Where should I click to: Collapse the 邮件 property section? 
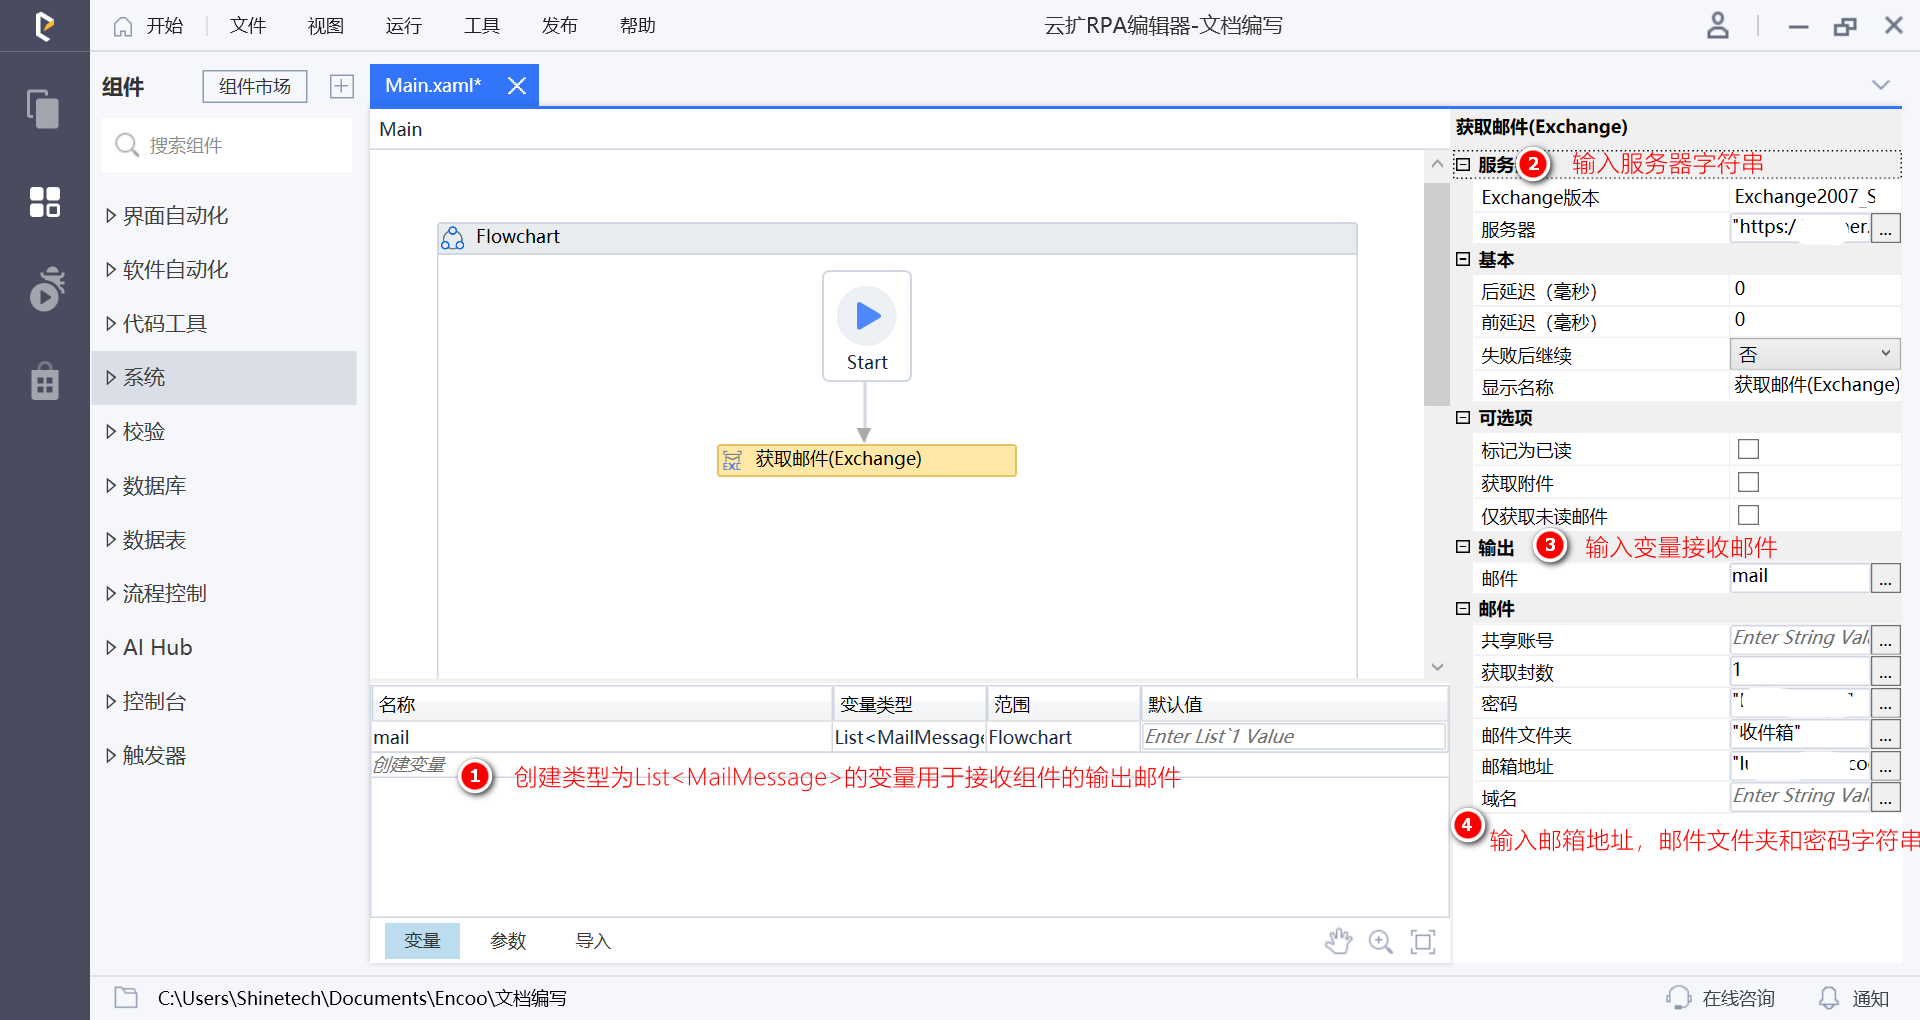tap(1463, 608)
